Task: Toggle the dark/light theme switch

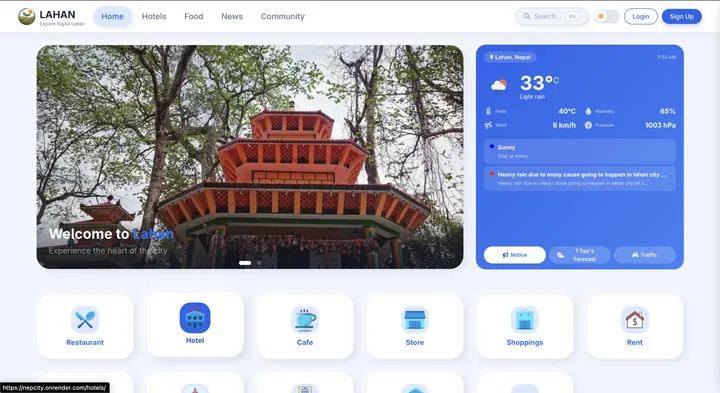Action: pyautogui.click(x=607, y=17)
